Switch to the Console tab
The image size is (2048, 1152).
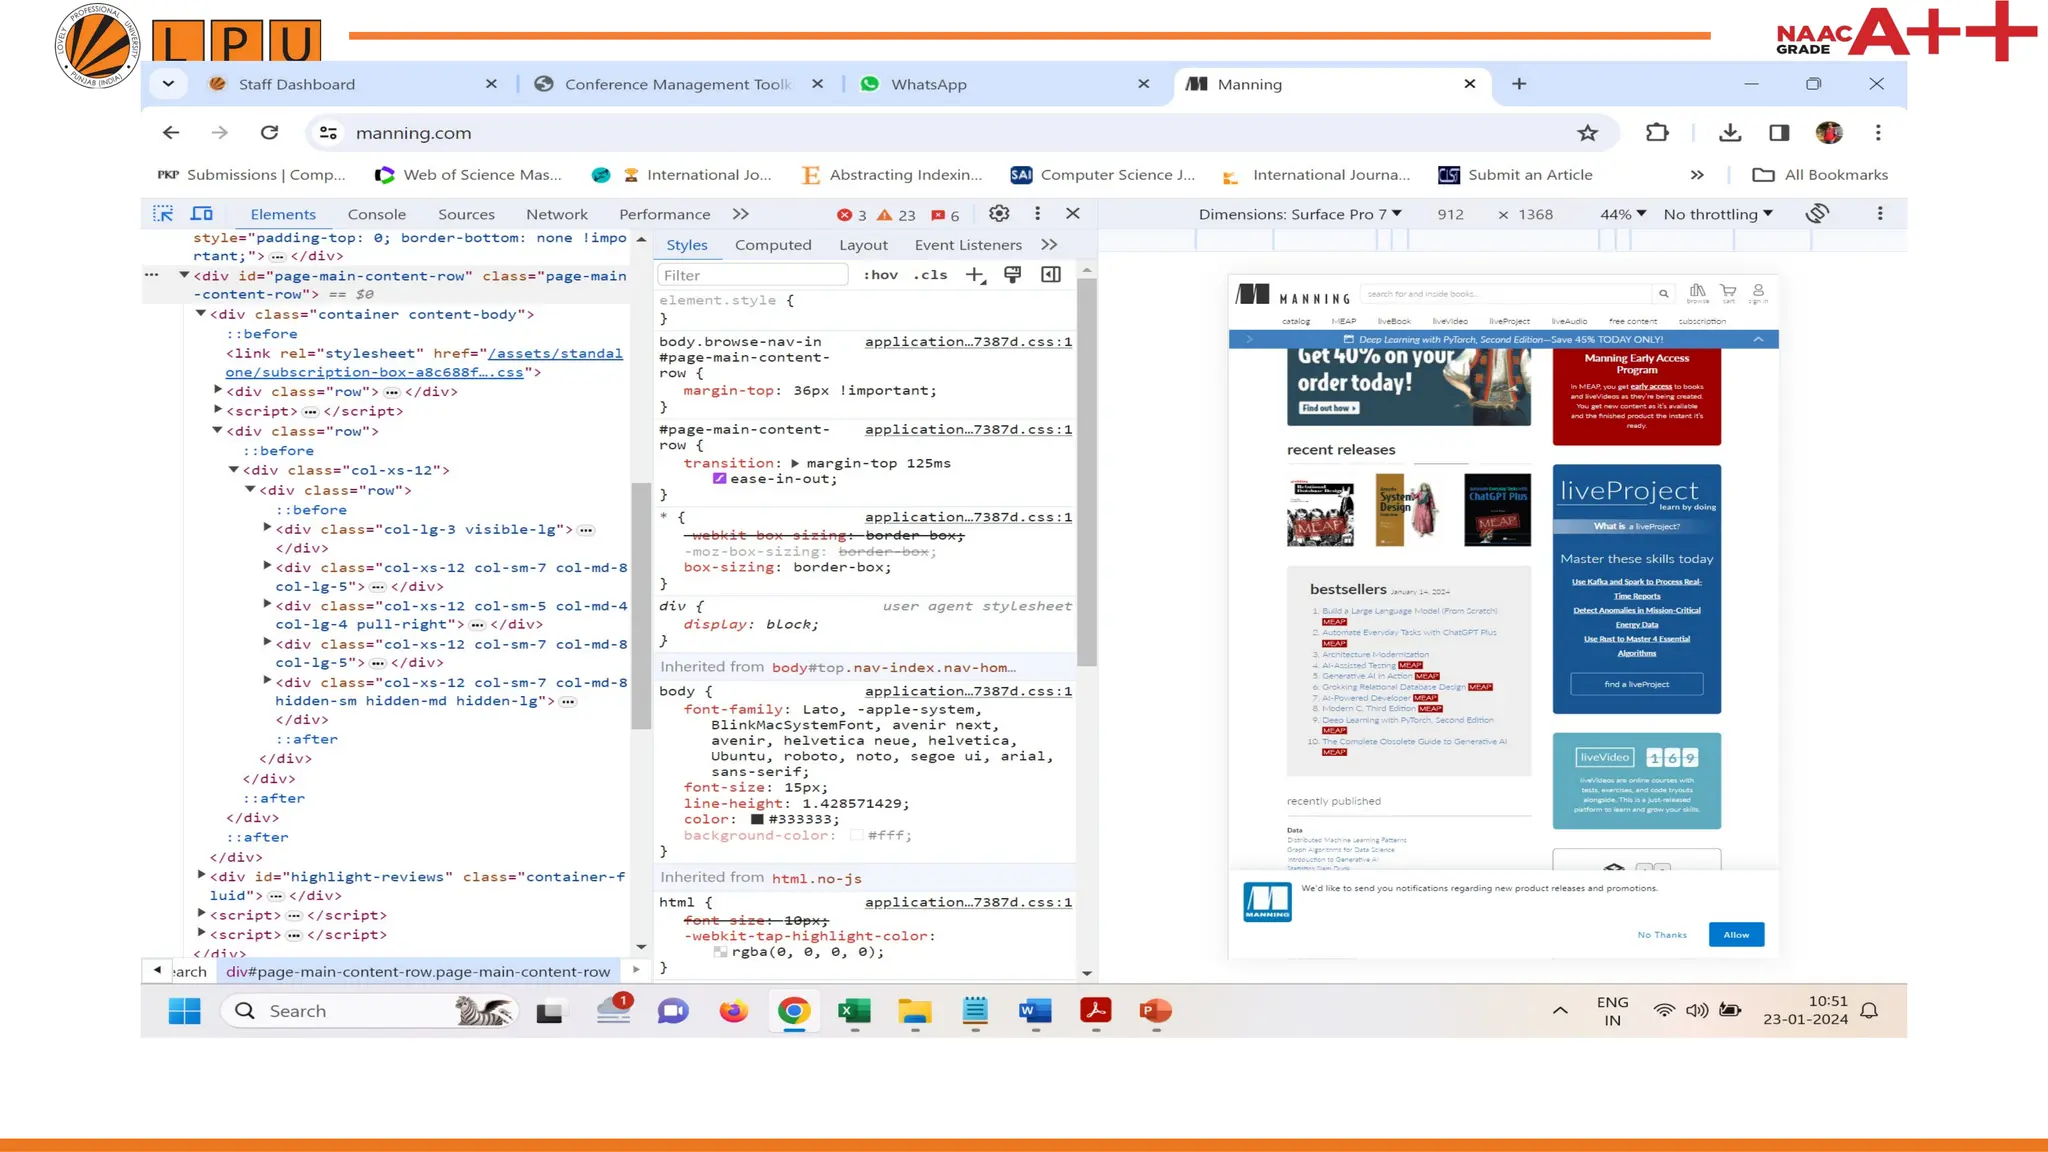pyautogui.click(x=376, y=214)
